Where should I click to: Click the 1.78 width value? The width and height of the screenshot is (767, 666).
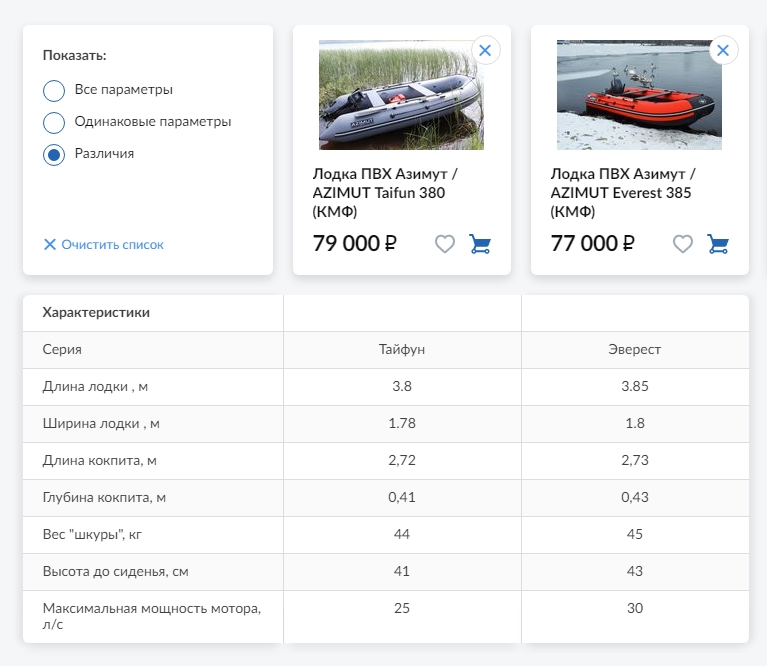(402, 423)
